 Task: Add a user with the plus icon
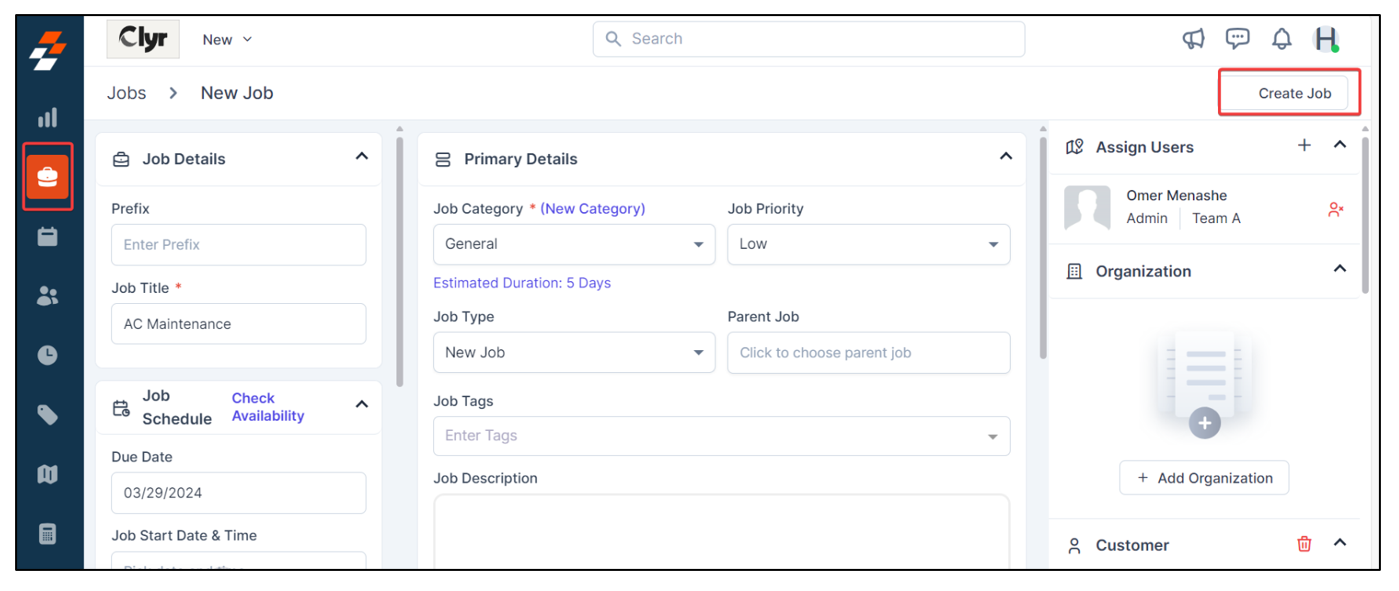[x=1304, y=146]
